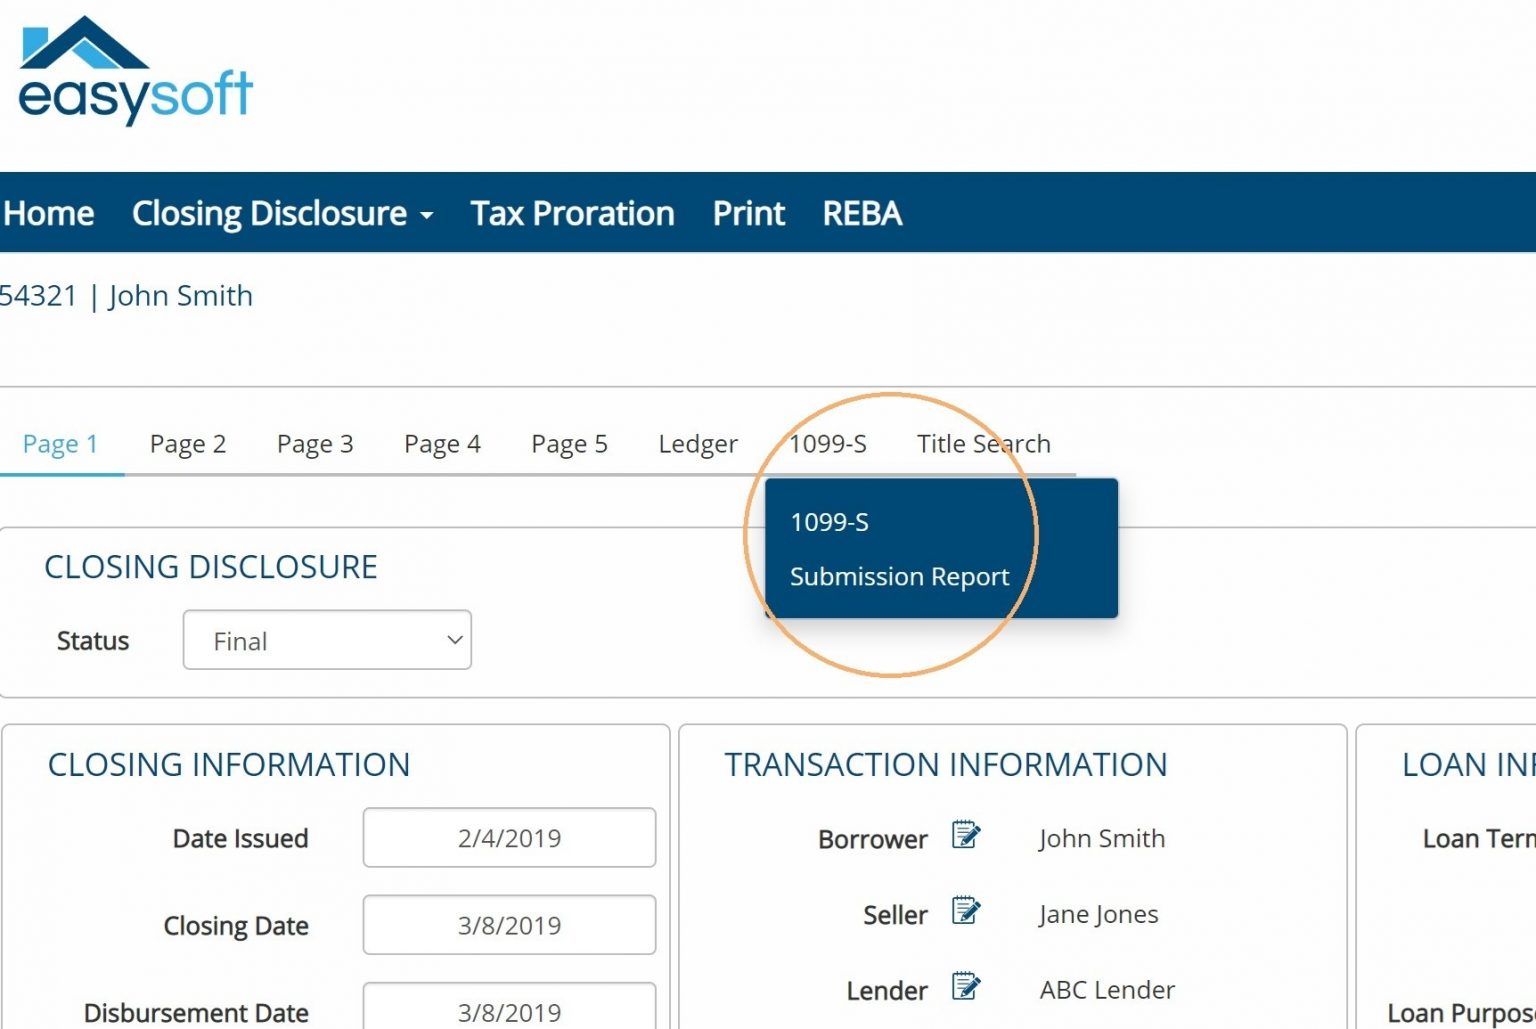Open the REBA section
The image size is (1536, 1029).
click(862, 213)
